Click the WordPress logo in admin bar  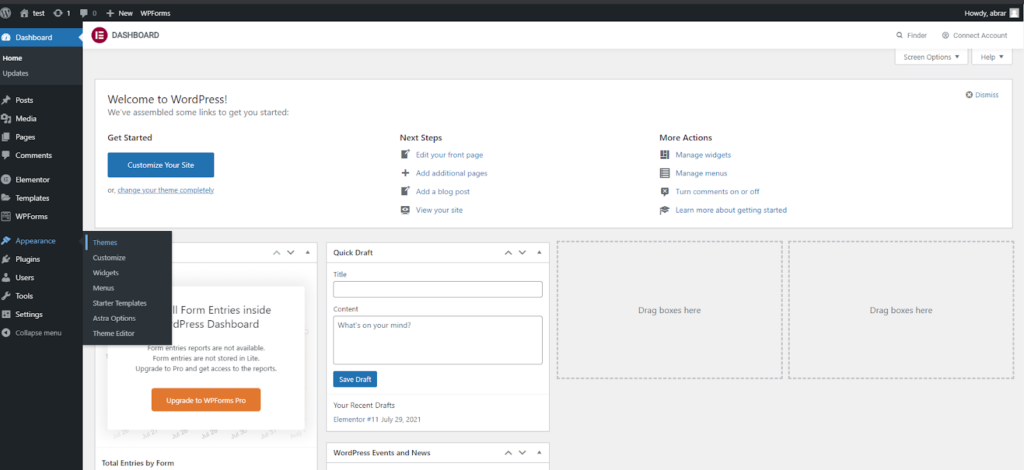[x=9, y=14]
